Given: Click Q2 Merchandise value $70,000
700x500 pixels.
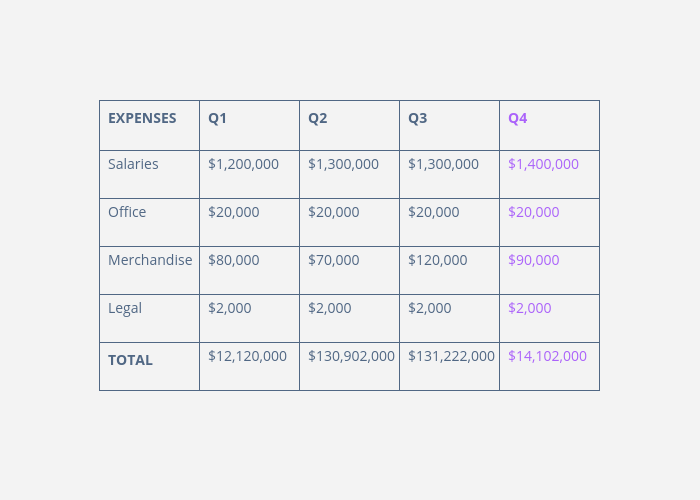Looking at the screenshot, I should [334, 260].
